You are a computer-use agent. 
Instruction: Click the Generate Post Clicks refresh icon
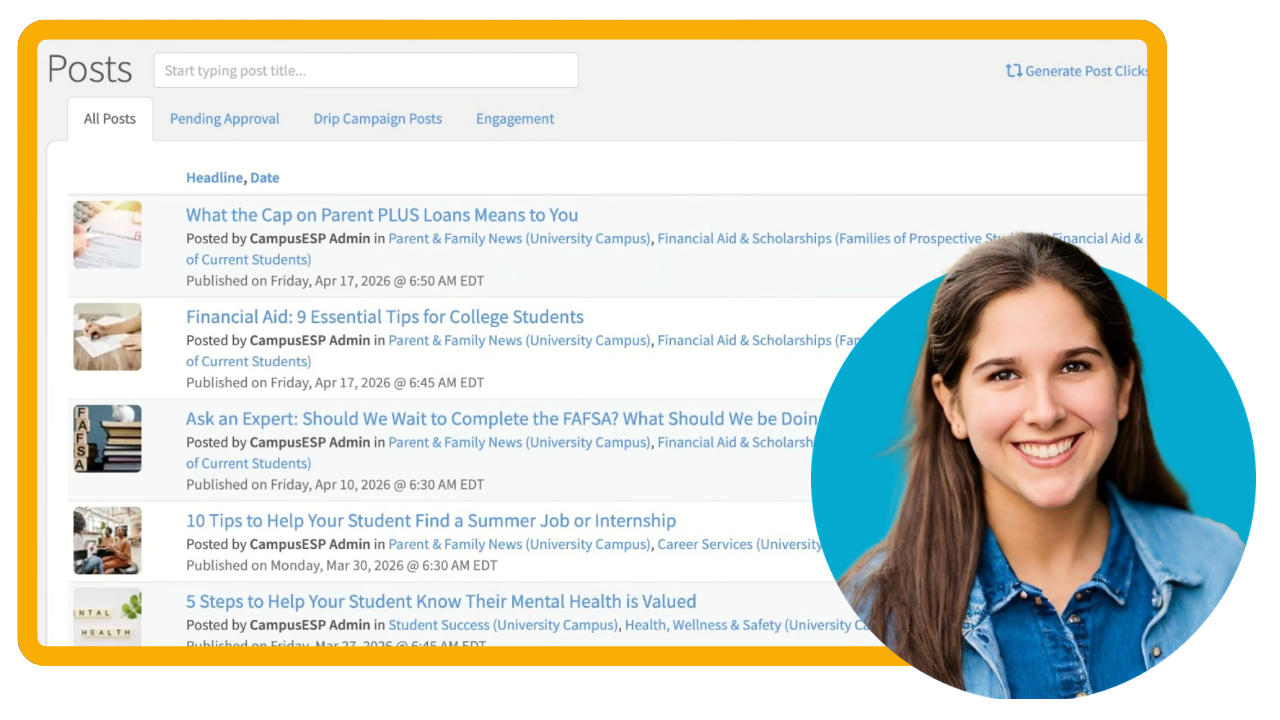click(x=1013, y=71)
